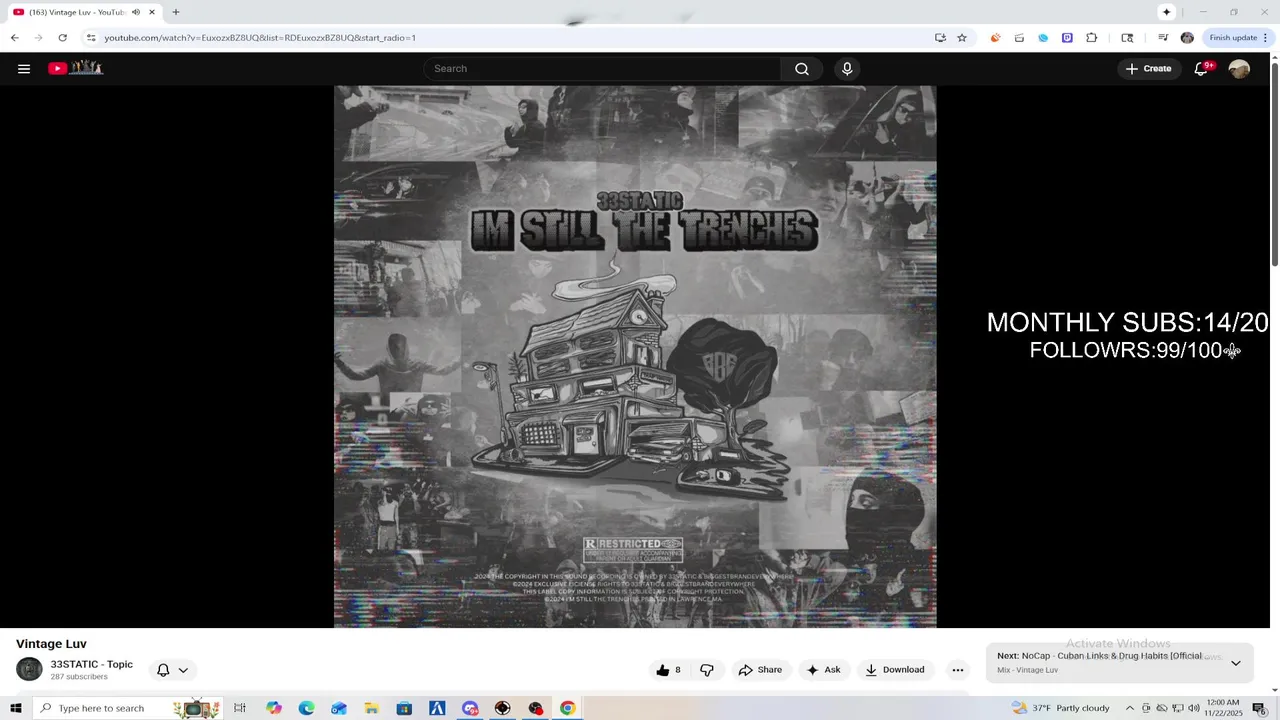Open Windows action center notifications
The height and width of the screenshot is (720, 1280).
click(x=1259, y=708)
